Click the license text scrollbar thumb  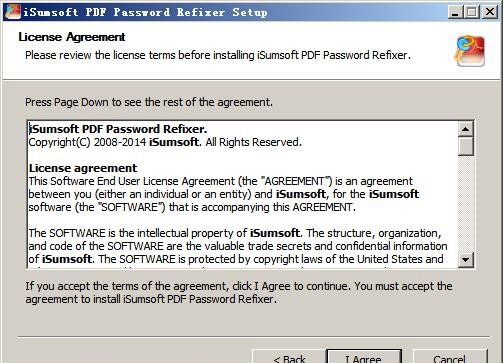coord(466,146)
